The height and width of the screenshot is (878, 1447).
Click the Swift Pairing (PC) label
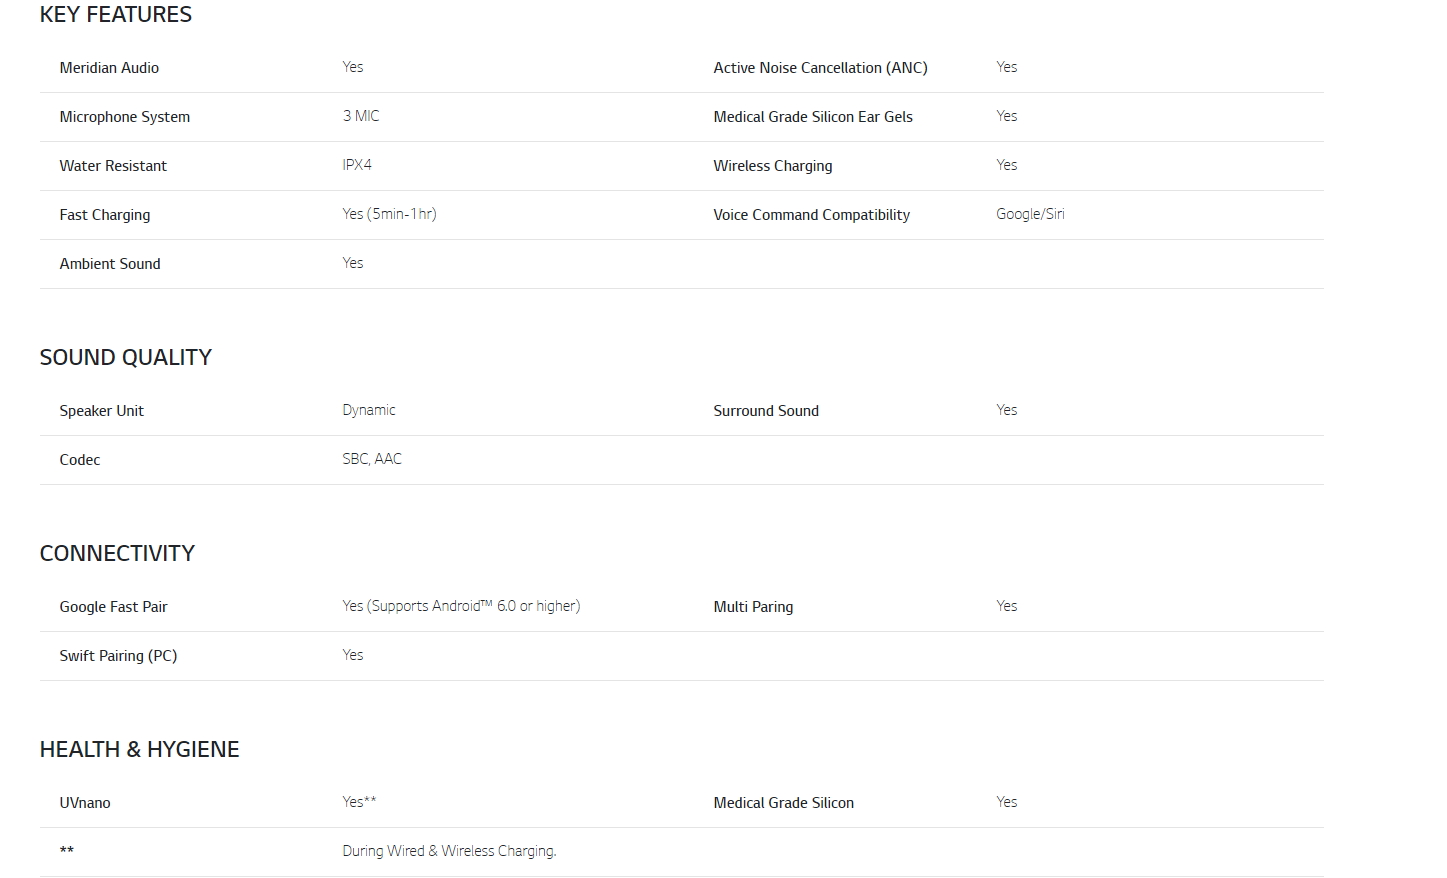point(118,656)
